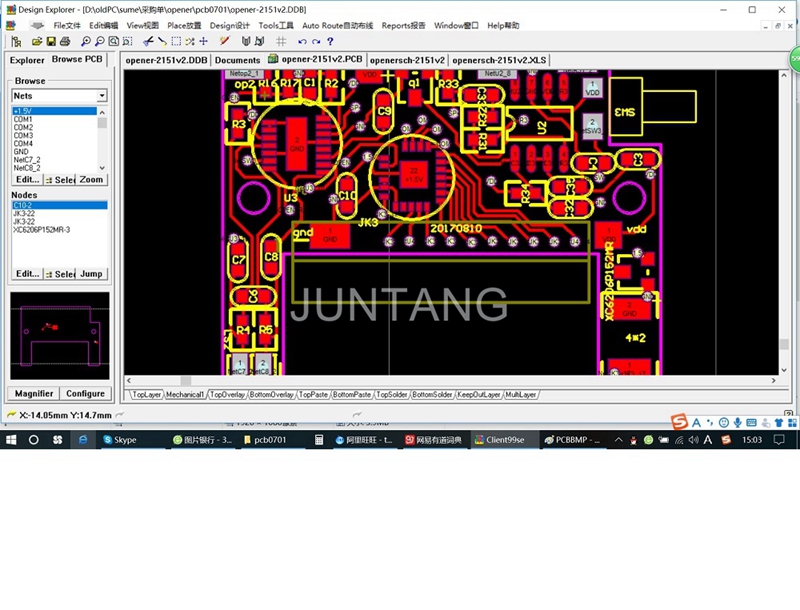The width and height of the screenshot is (800, 610).
Task: Click the Sogou emoticon face icon
Action: tap(723, 422)
